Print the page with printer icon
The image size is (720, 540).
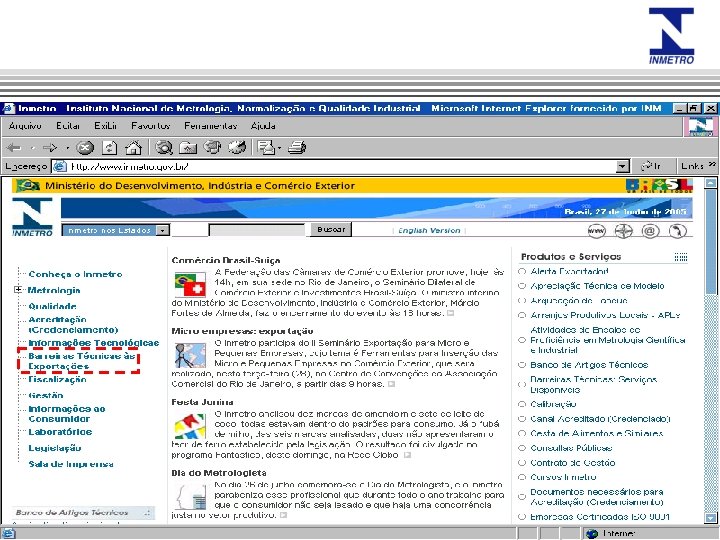pos(297,148)
